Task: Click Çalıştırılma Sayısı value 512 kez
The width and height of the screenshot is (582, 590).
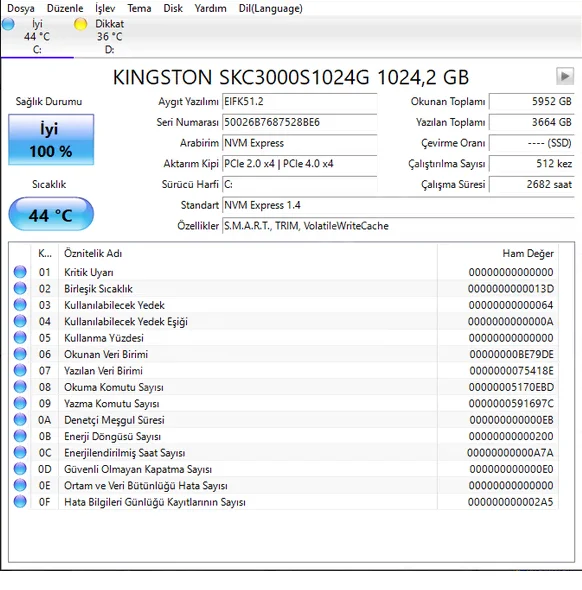Action: [532, 164]
